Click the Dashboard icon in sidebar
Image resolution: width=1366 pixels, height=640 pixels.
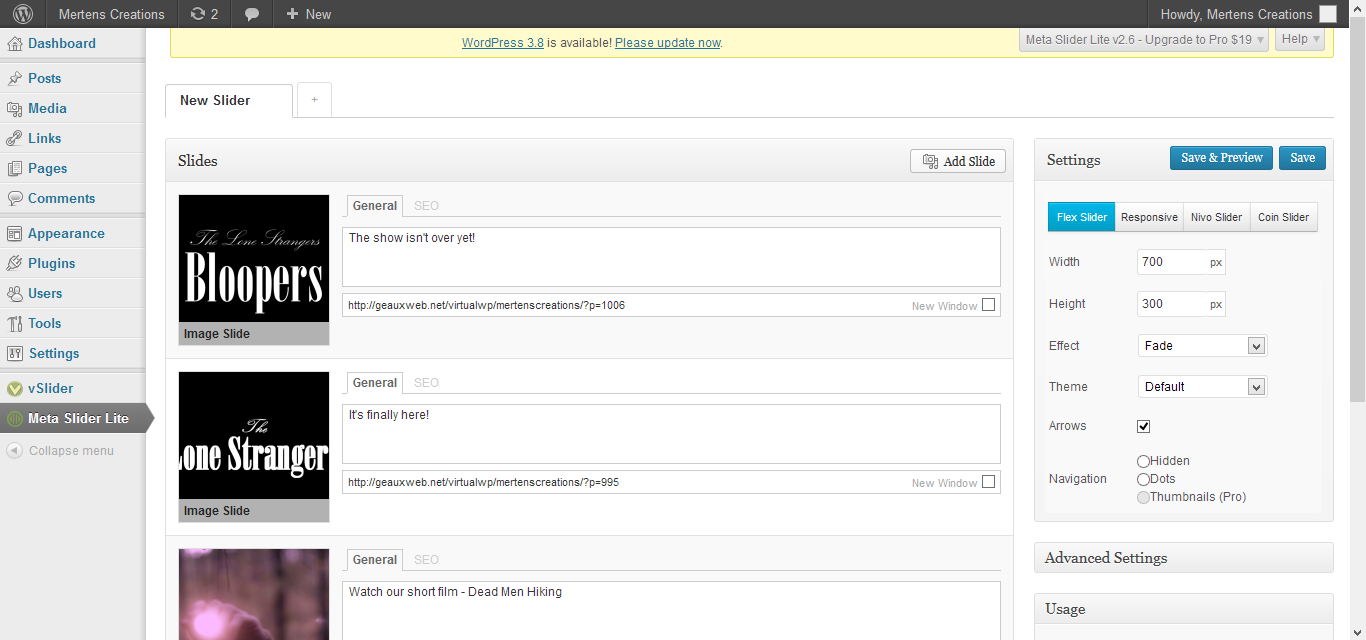[x=14, y=44]
